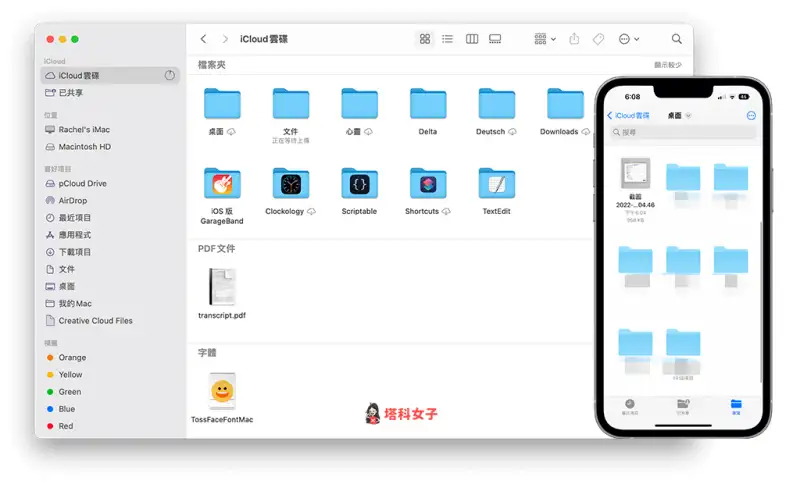Click 顯示較少 to show fewer folders
800x484 pixels.
668,65
